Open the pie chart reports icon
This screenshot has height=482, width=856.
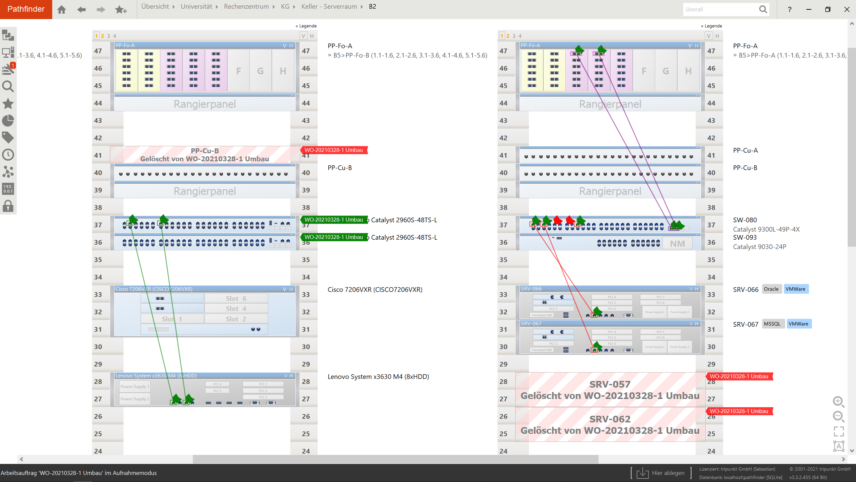[x=8, y=120]
